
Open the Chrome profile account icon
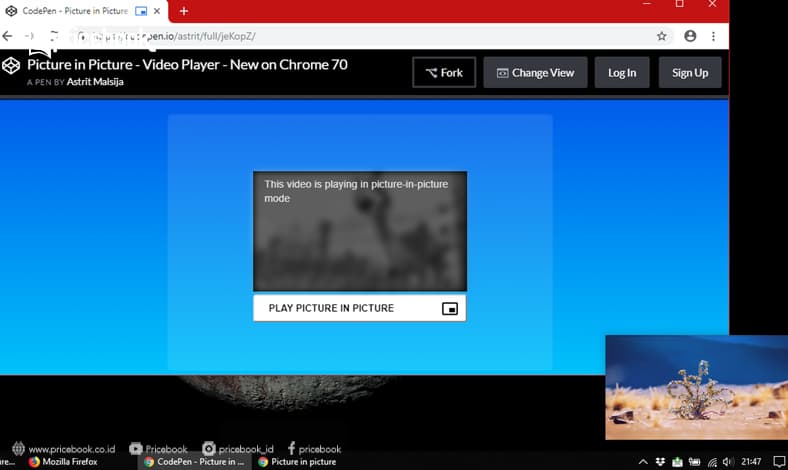tap(690, 36)
